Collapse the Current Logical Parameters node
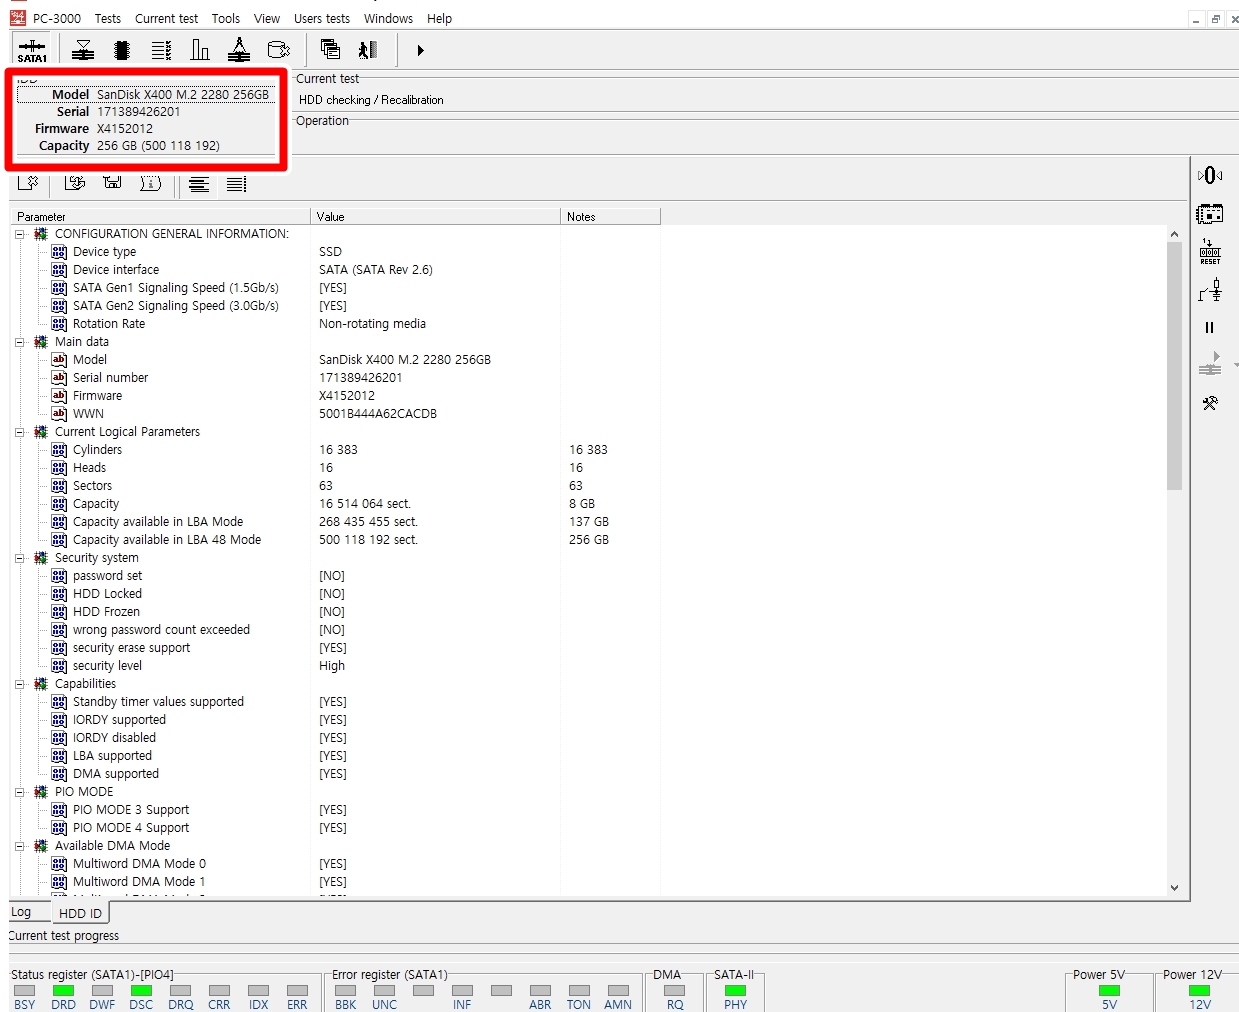This screenshot has width=1239, height=1012. pos(19,432)
